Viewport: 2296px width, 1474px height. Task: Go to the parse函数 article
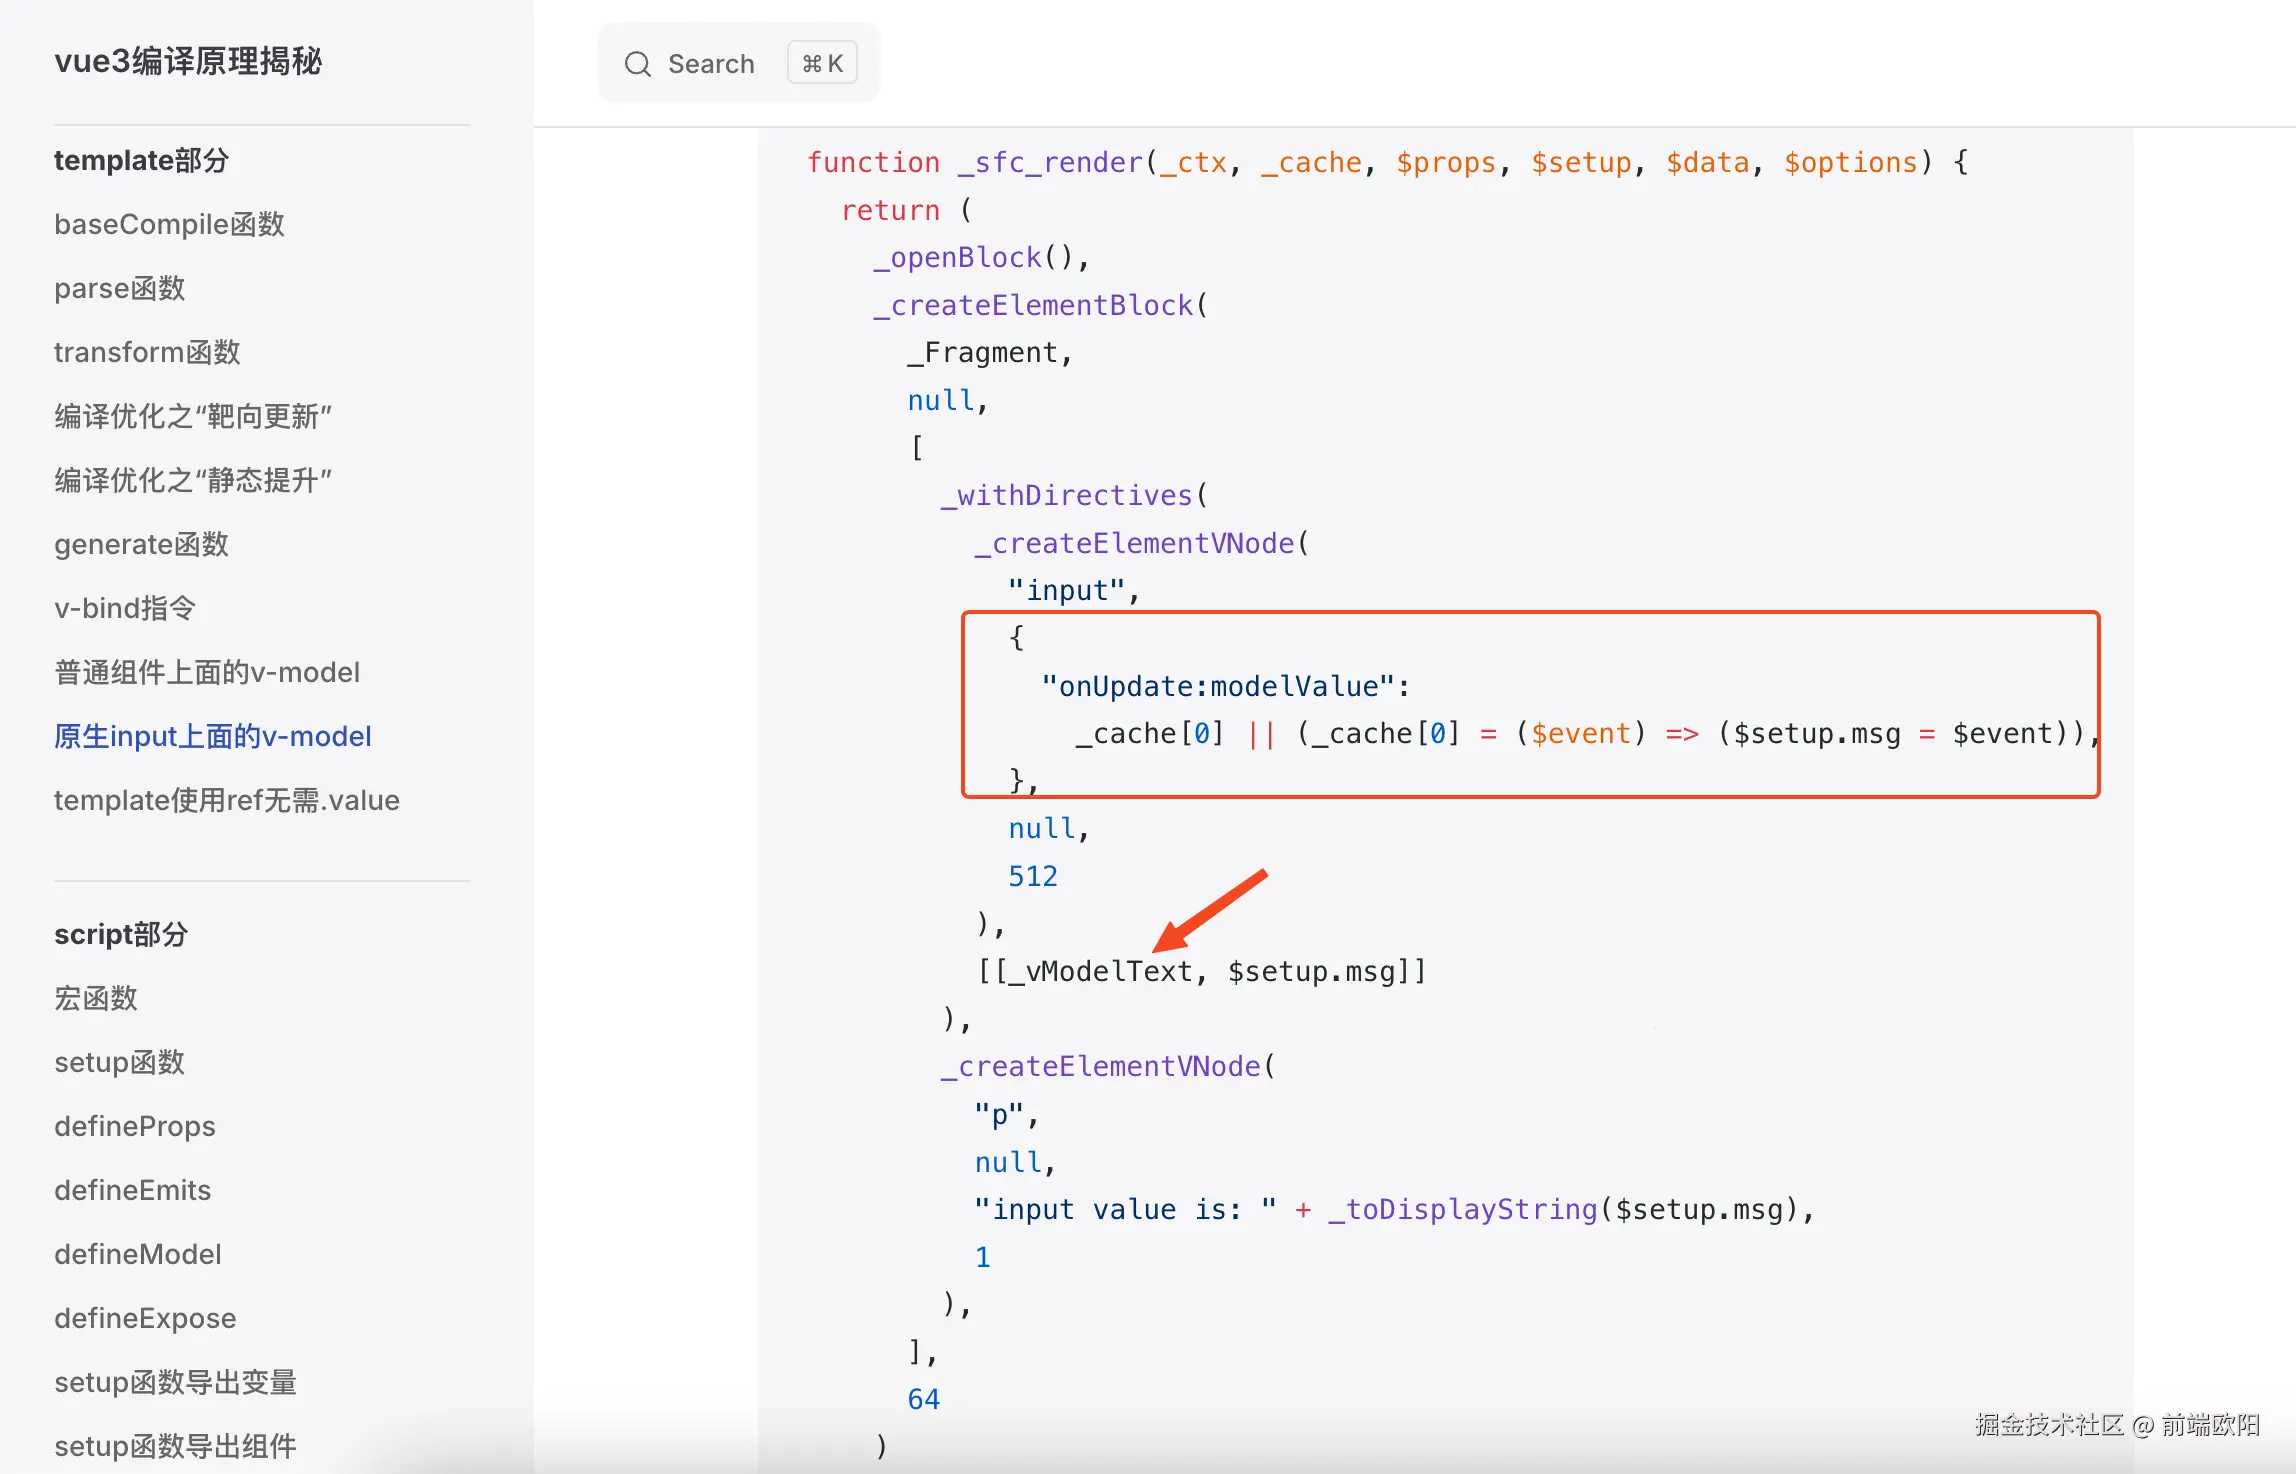click(x=120, y=288)
